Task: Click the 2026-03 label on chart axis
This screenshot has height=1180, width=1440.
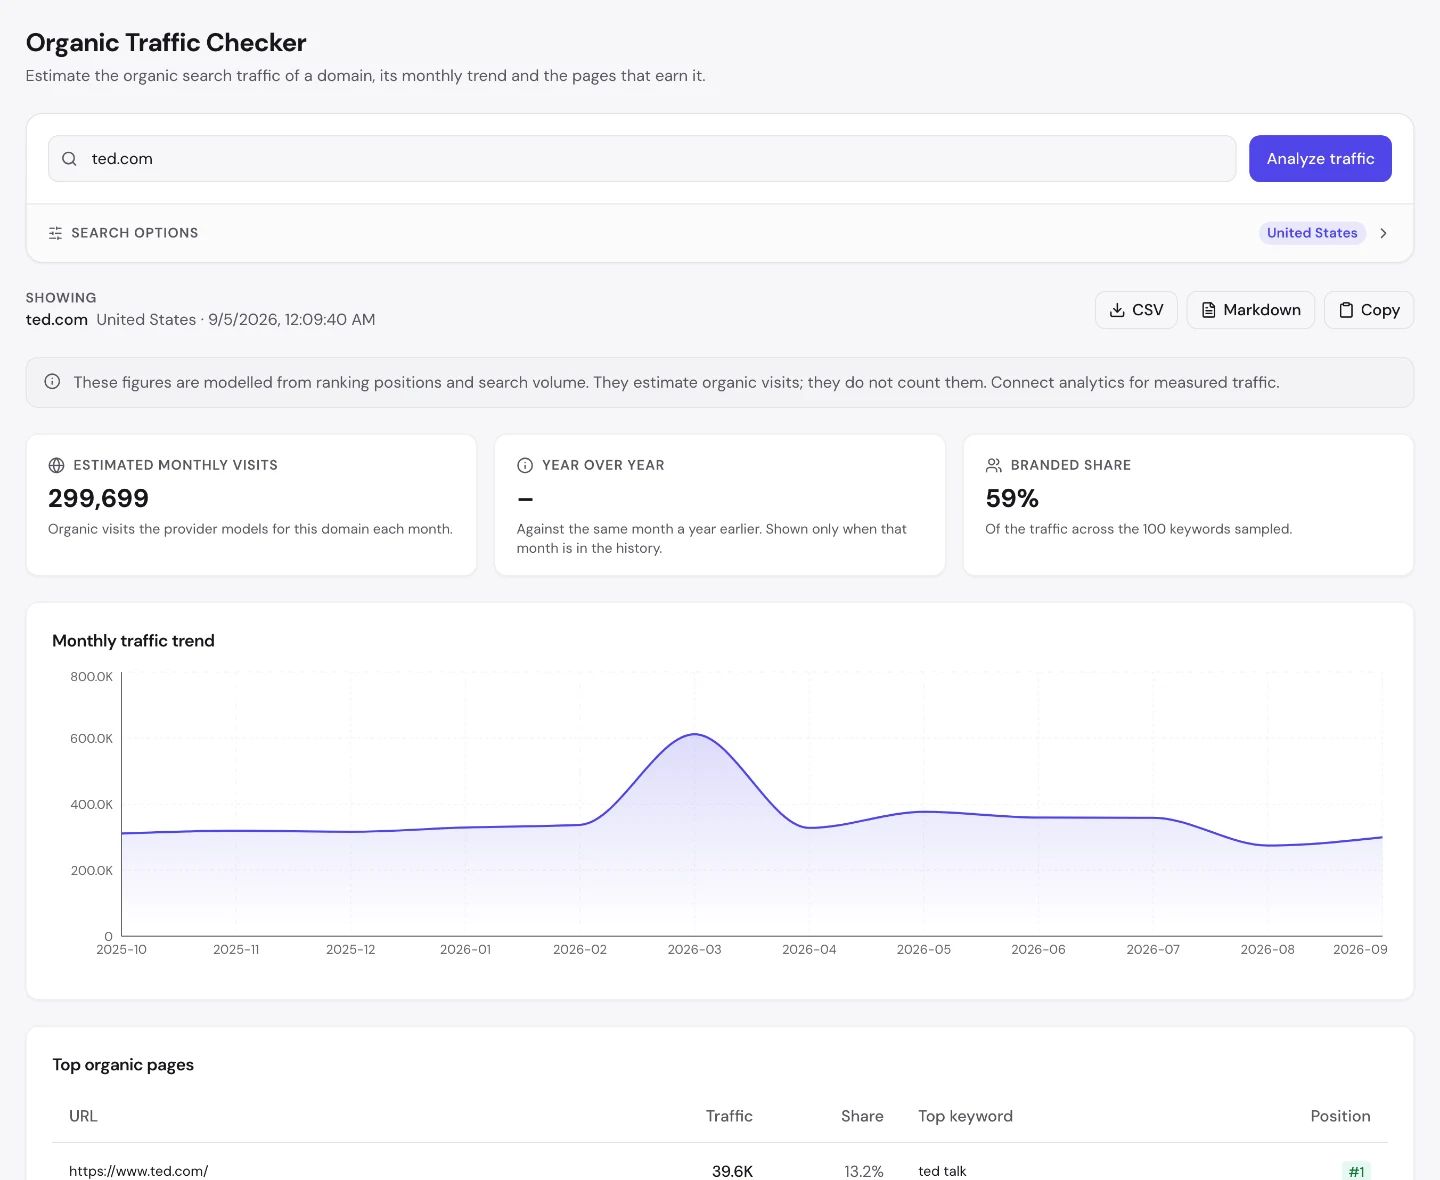Action: 694,949
